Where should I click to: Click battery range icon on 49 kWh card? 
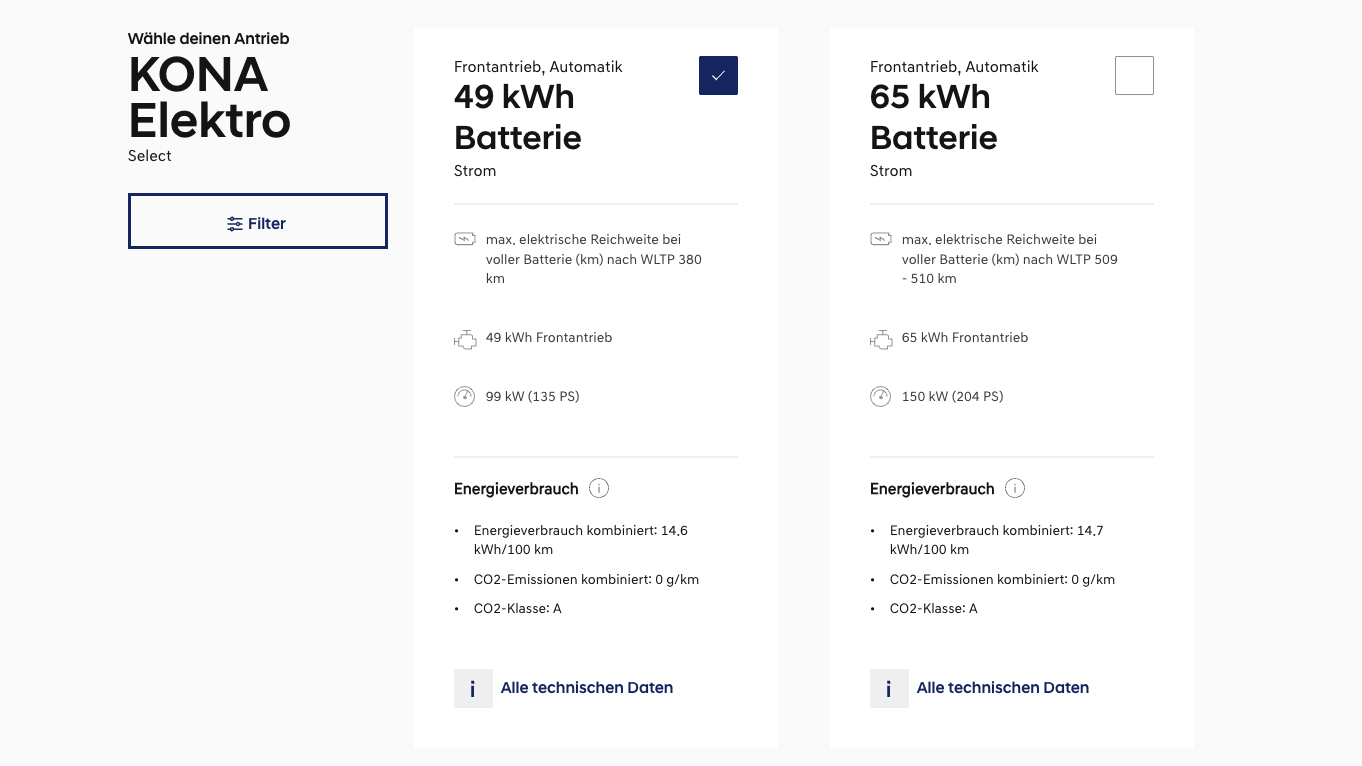pos(465,240)
